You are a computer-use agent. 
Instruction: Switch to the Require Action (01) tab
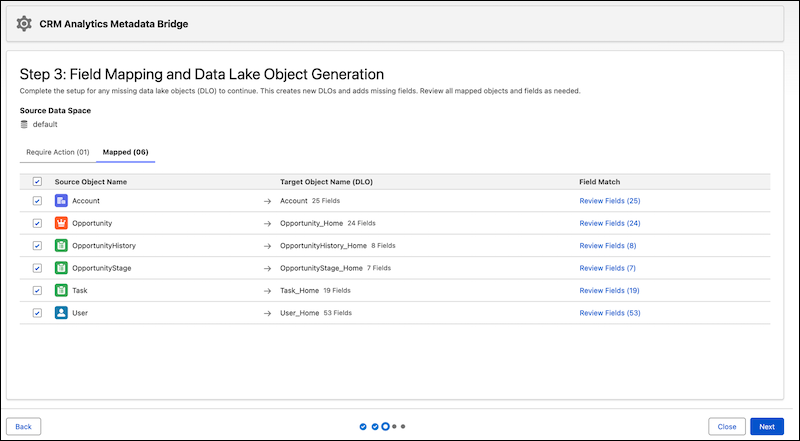click(x=58, y=152)
